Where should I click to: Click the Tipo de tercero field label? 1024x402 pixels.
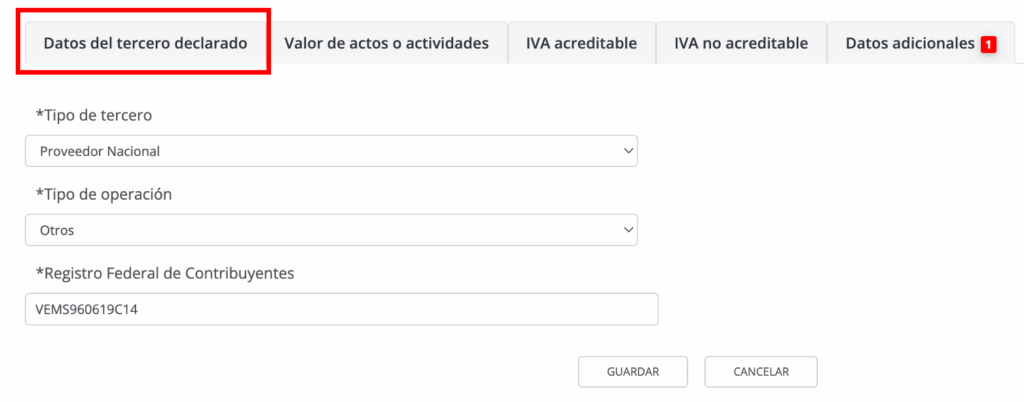click(94, 115)
